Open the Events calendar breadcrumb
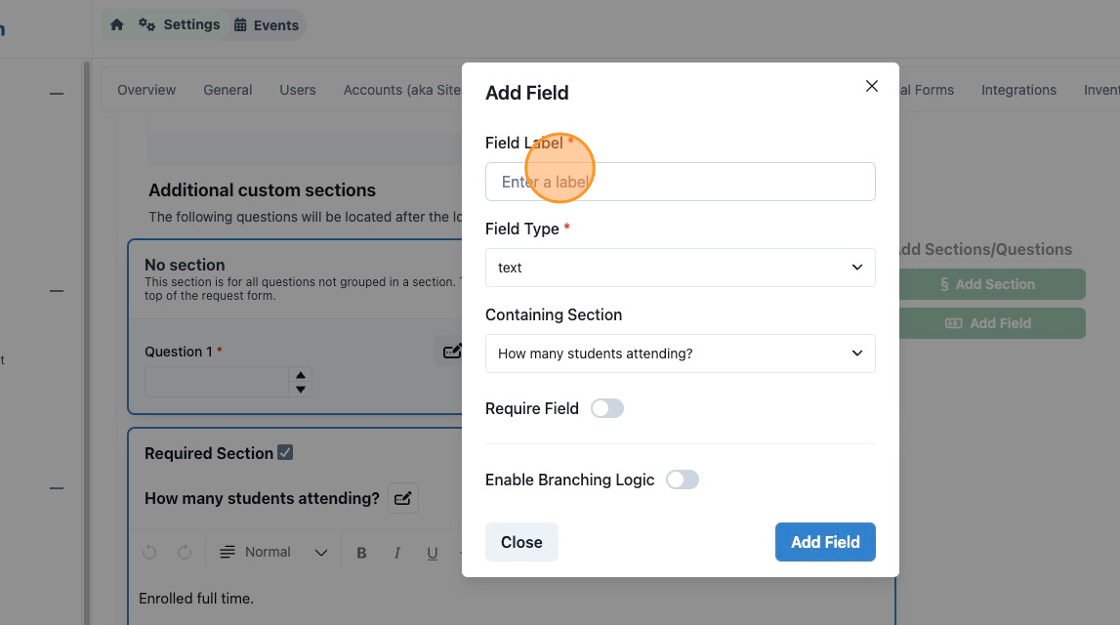Viewport: 1120px width, 625px height. coord(266,25)
